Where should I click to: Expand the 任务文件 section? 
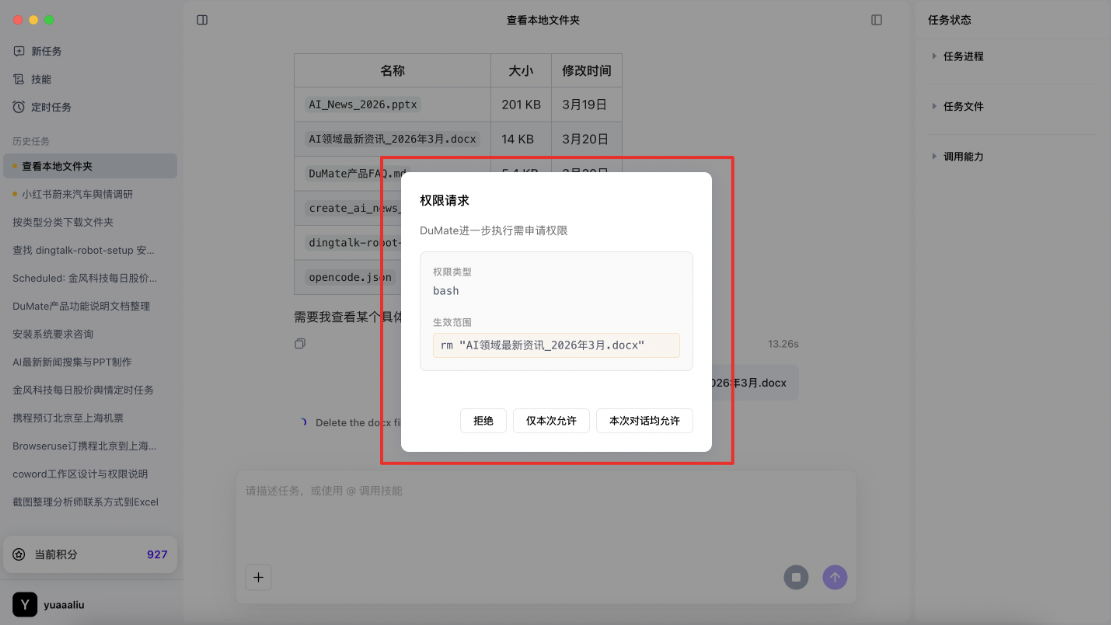tap(963, 107)
